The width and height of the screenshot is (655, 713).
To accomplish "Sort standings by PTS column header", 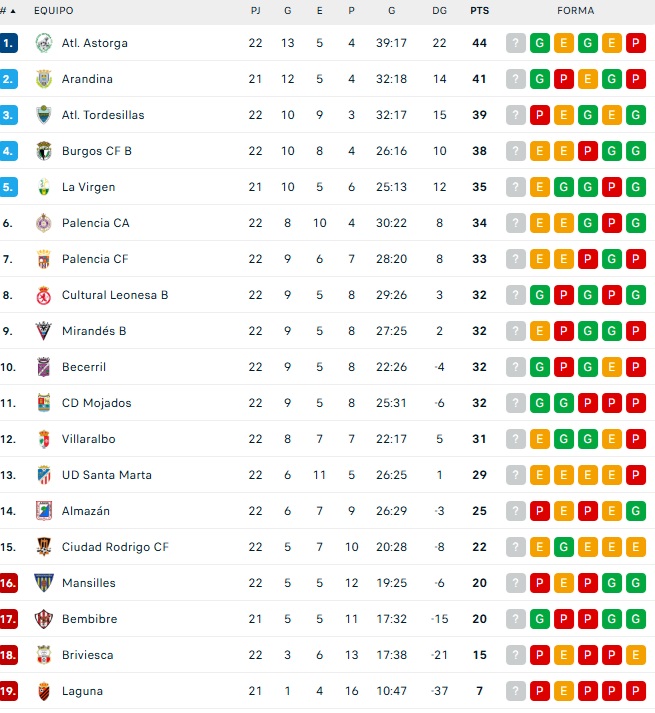I will point(479,11).
